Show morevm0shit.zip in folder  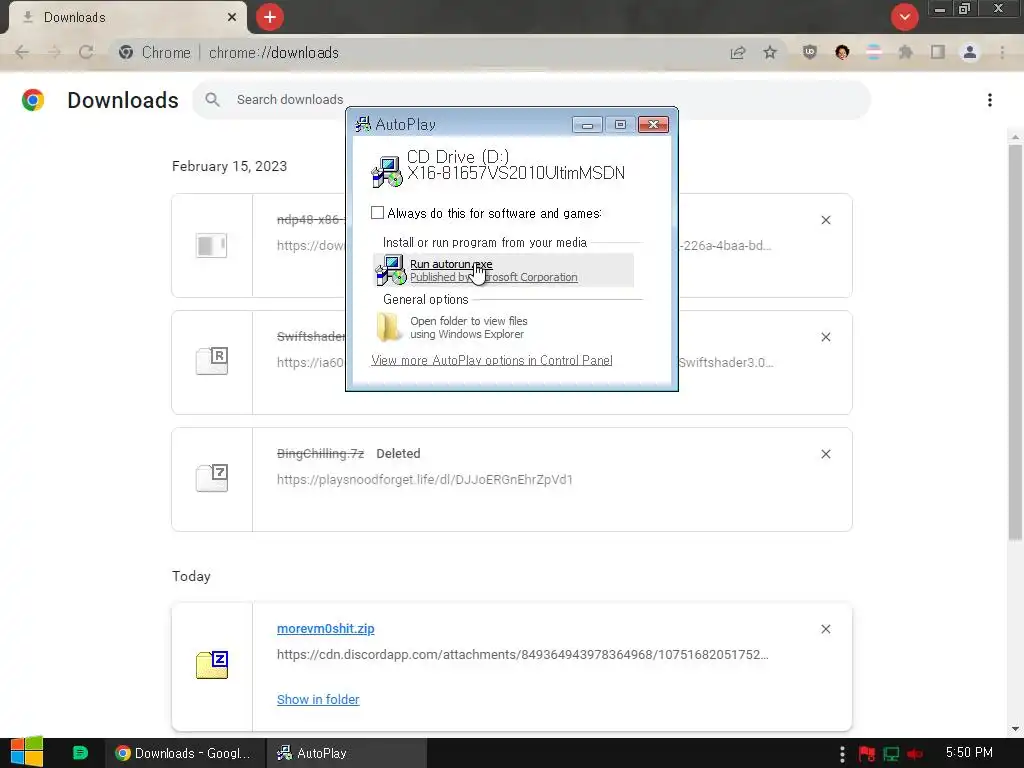318,699
